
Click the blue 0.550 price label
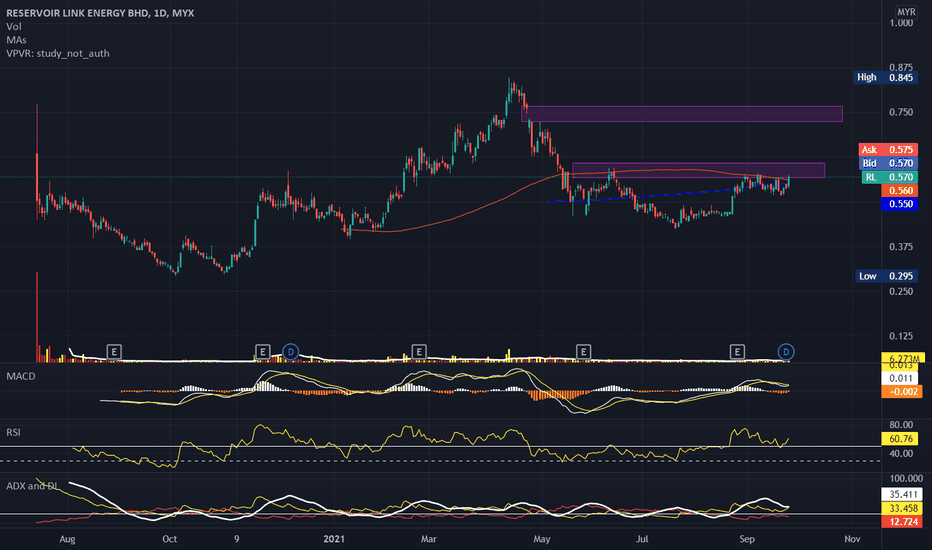[900, 204]
